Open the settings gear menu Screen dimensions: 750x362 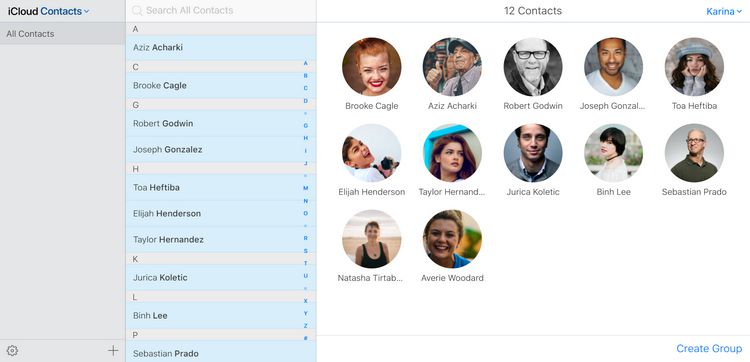12,351
